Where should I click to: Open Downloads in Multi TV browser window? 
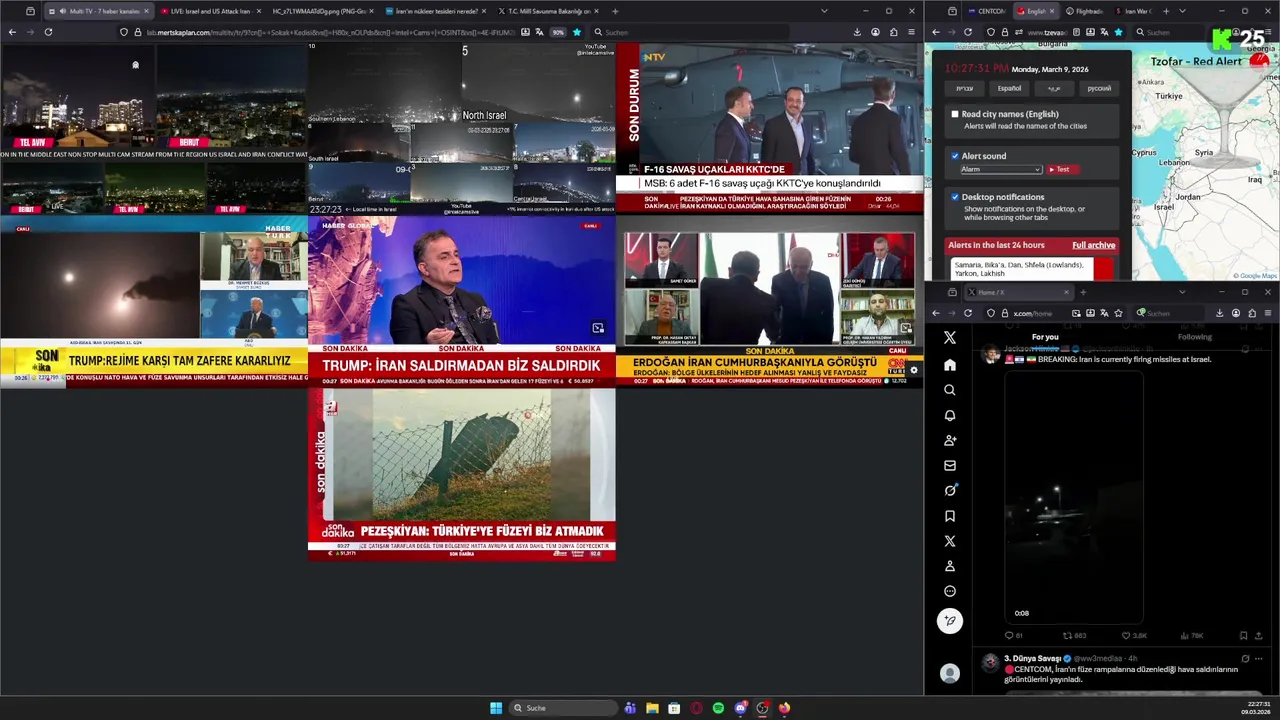857,32
